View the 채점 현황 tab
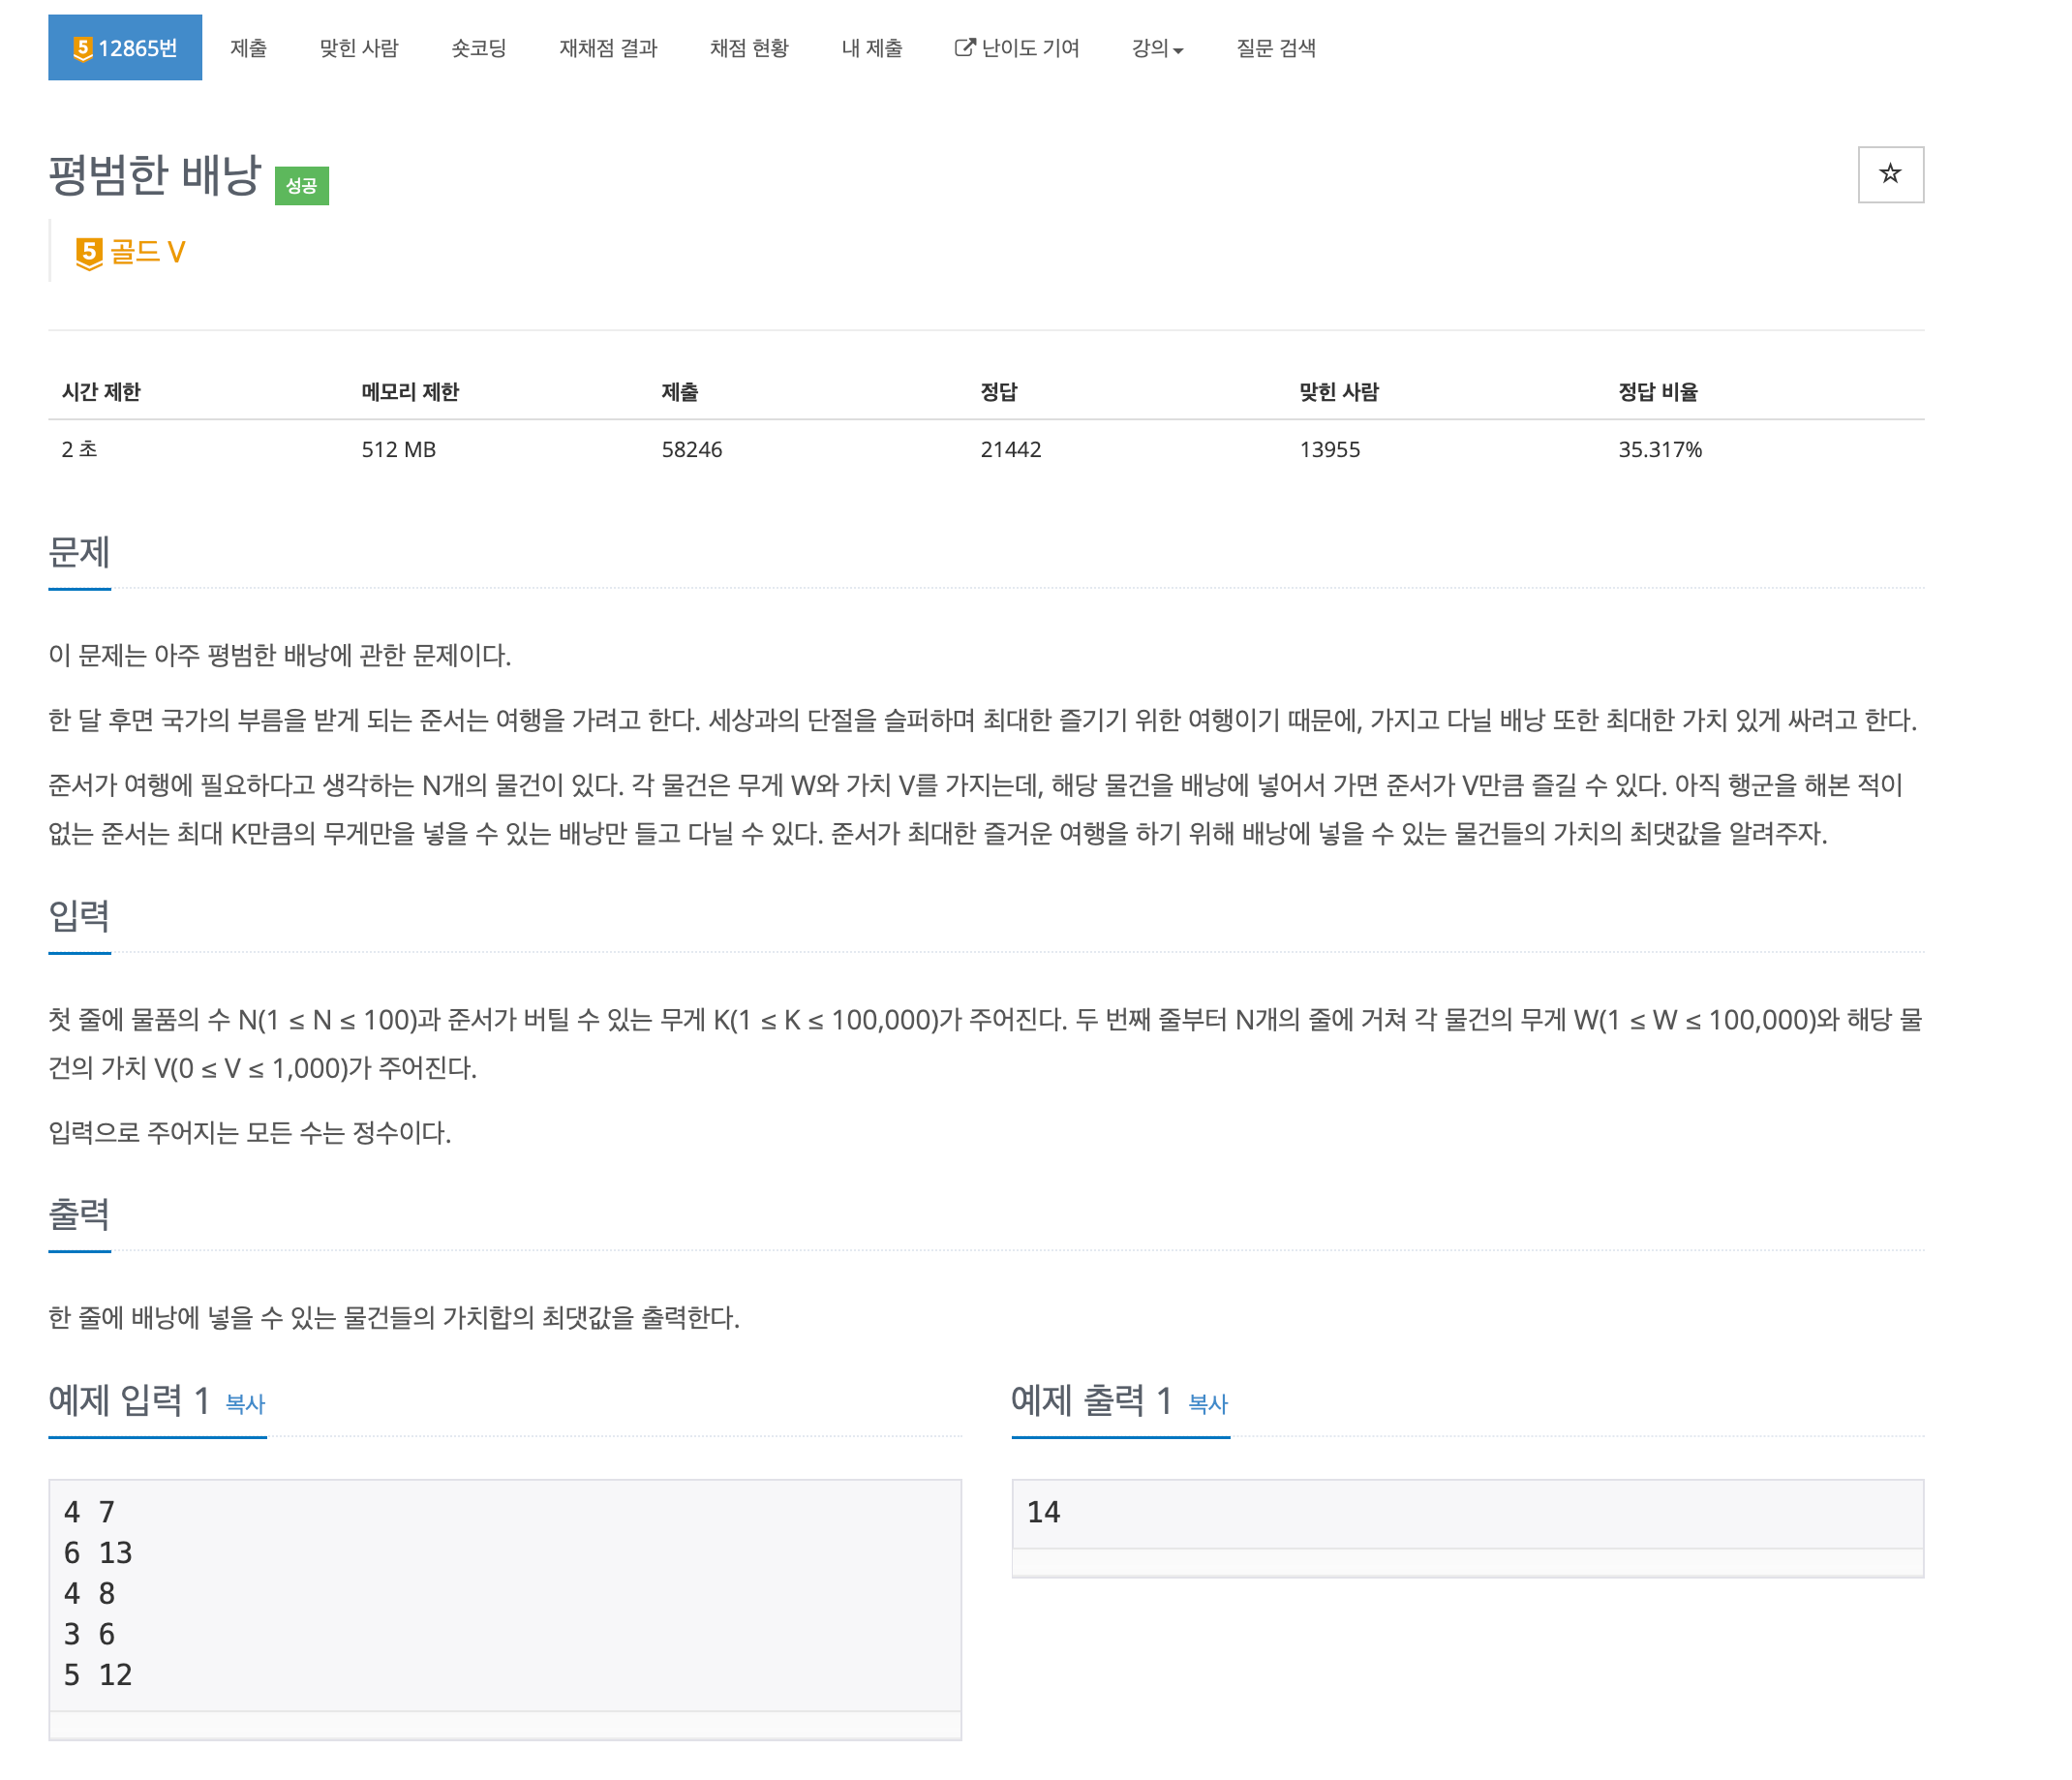This screenshot has height=1780, width=2072. tap(749, 48)
